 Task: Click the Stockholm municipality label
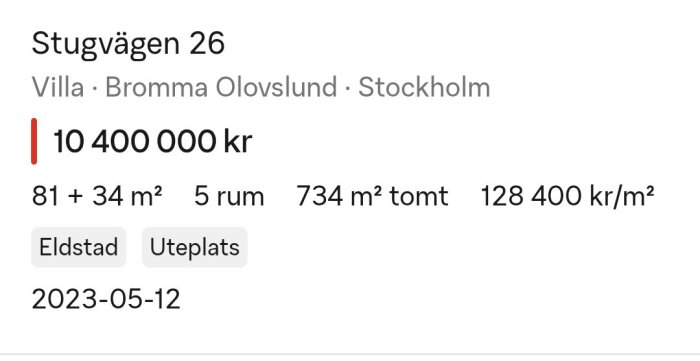click(x=424, y=87)
